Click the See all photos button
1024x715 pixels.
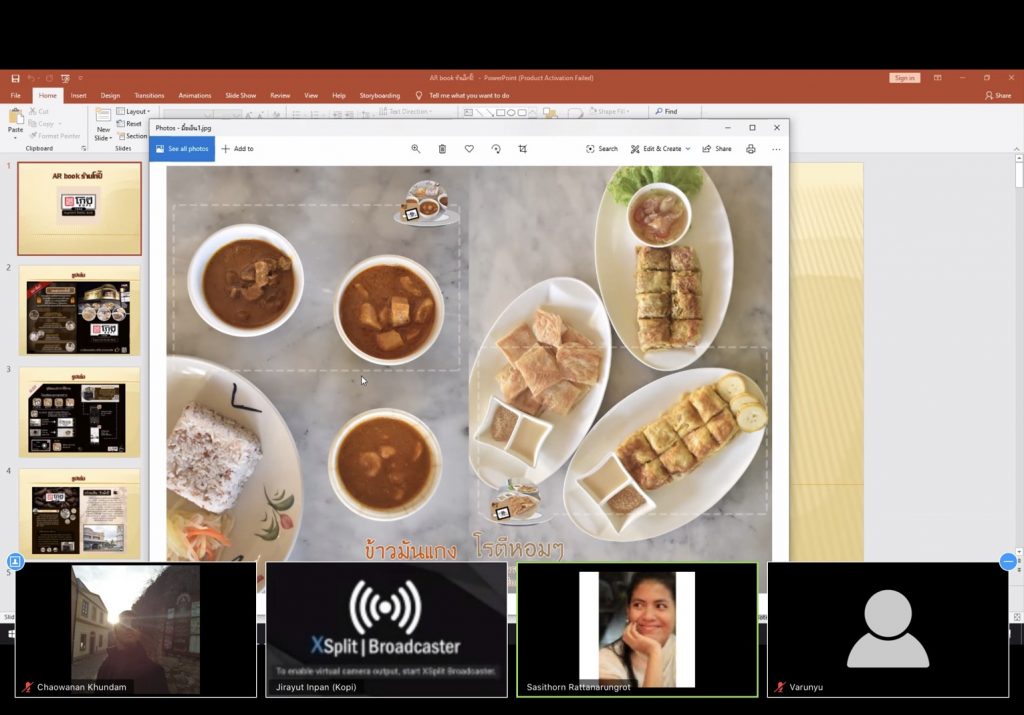[182, 149]
